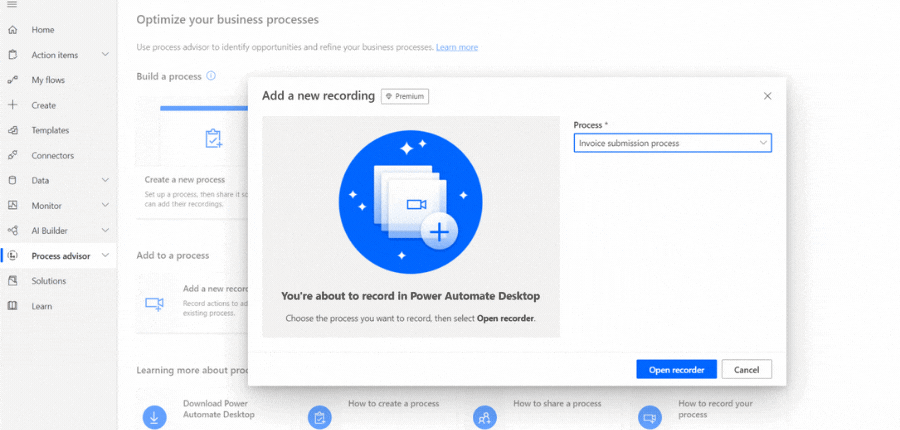Open the How to share a process link
Screen dimensions: 900x430
tap(557, 404)
